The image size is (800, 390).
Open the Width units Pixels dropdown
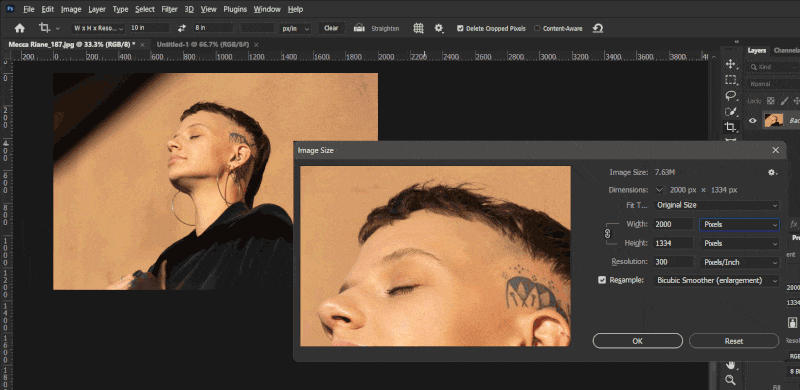tap(739, 224)
